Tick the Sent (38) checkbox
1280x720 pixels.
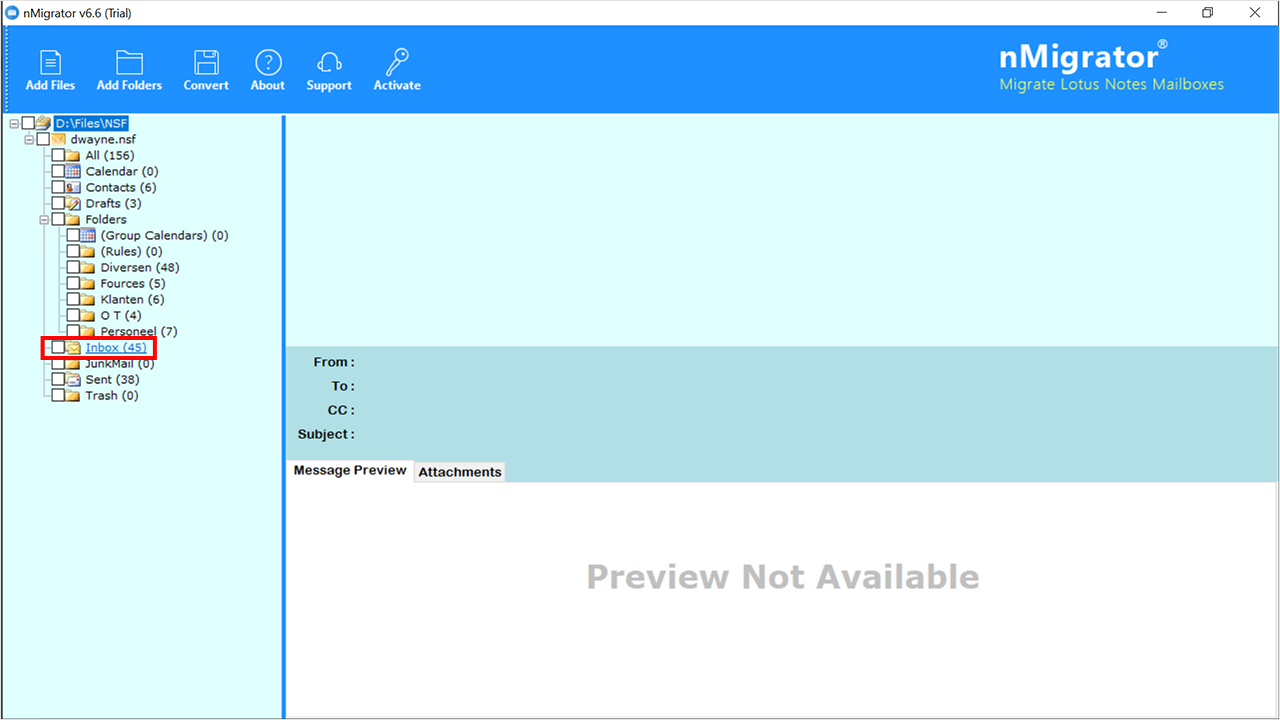pyautogui.click(x=58, y=379)
